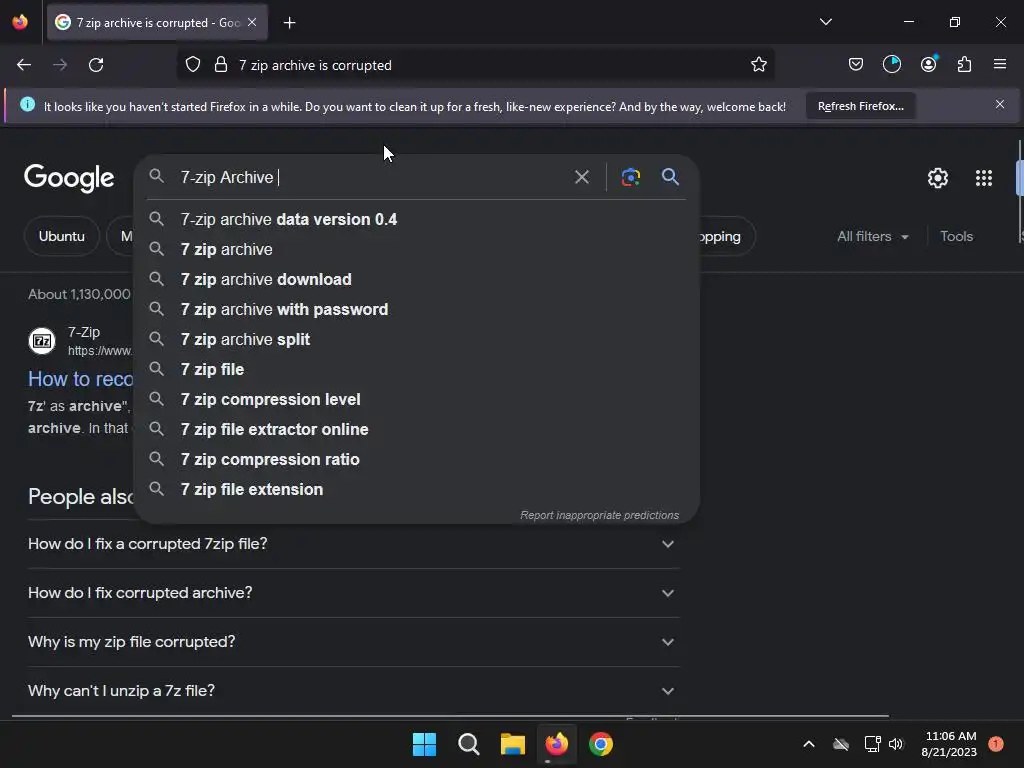Click the Google logo
Screen dimensions: 1024x768
click(69, 178)
